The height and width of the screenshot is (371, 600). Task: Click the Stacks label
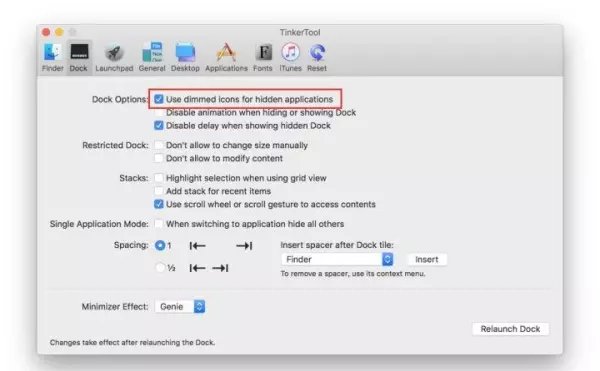(134, 178)
